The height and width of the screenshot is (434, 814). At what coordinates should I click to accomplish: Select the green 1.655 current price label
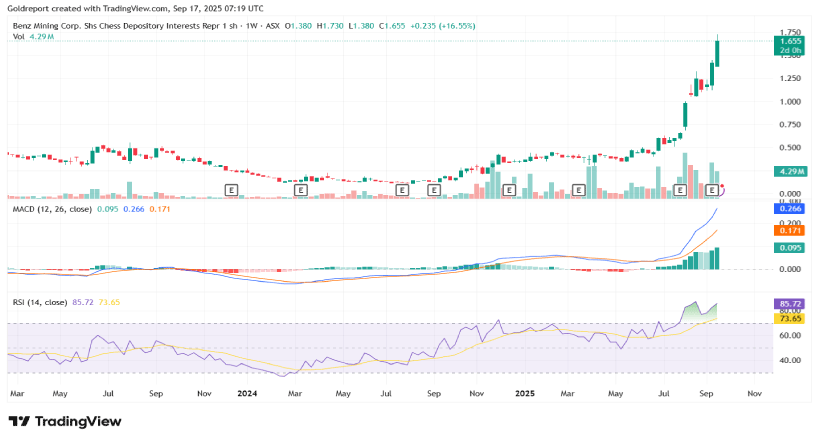pos(790,41)
